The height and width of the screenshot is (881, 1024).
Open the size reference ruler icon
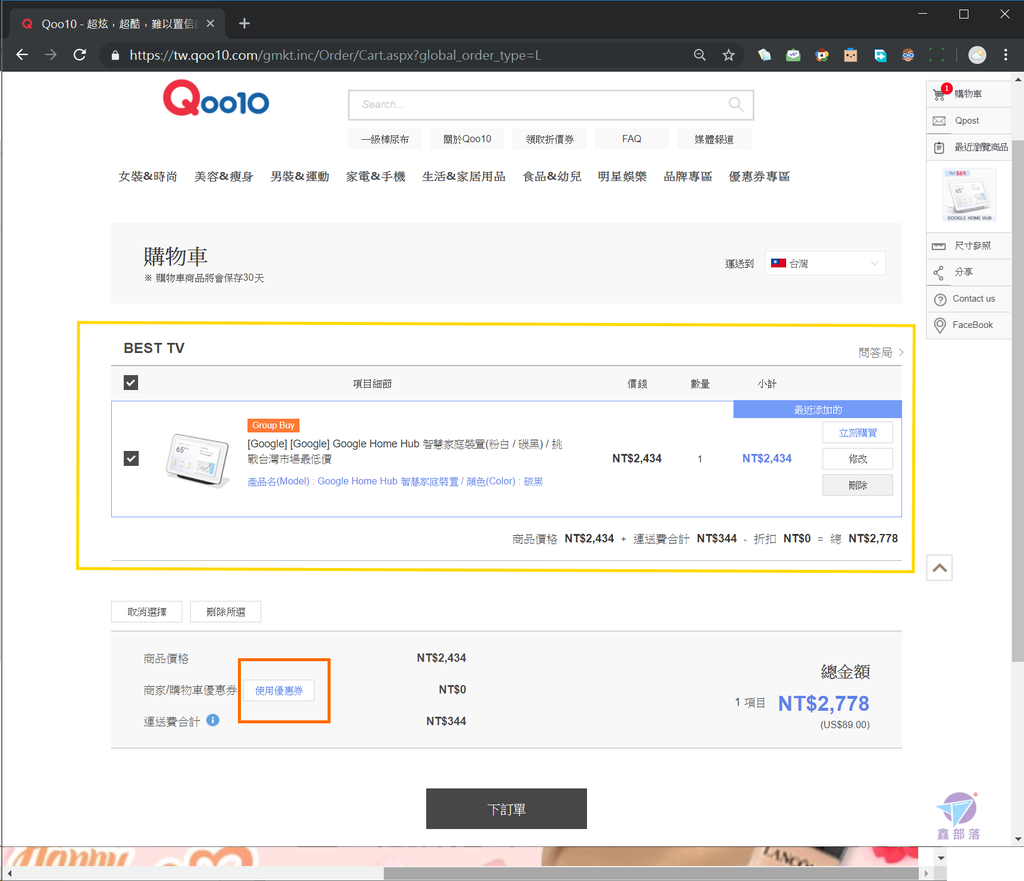(x=938, y=246)
